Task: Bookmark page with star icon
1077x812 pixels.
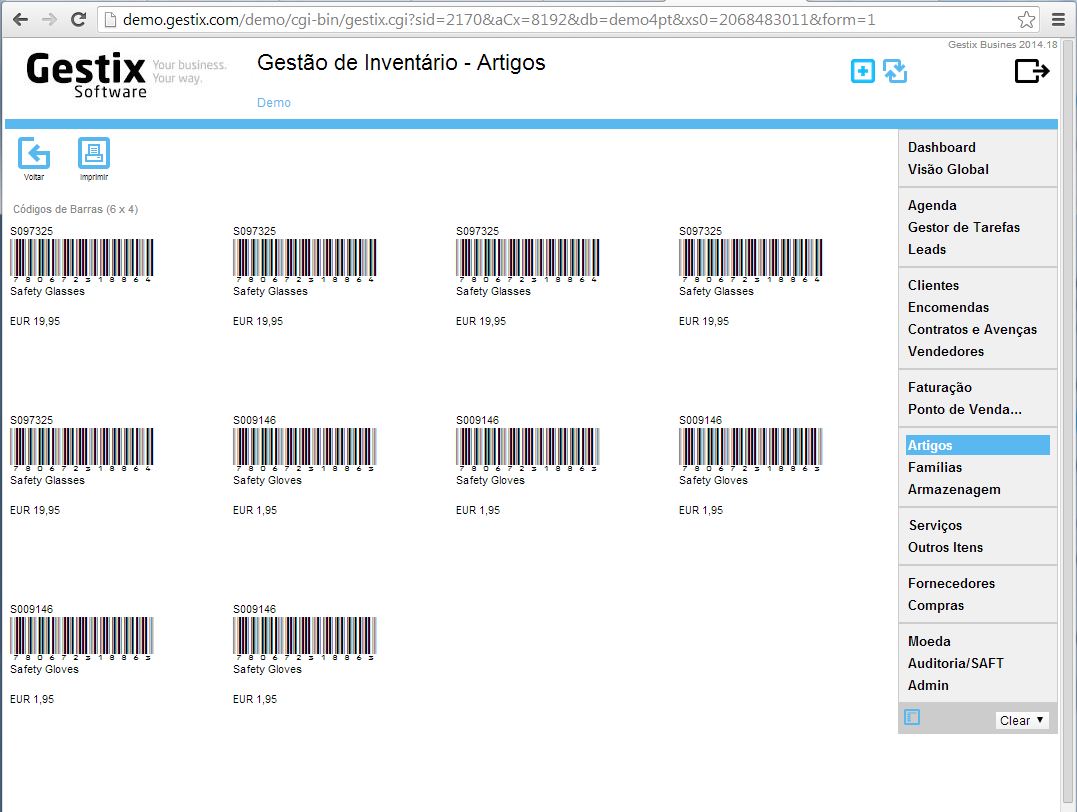Action: [1026, 19]
